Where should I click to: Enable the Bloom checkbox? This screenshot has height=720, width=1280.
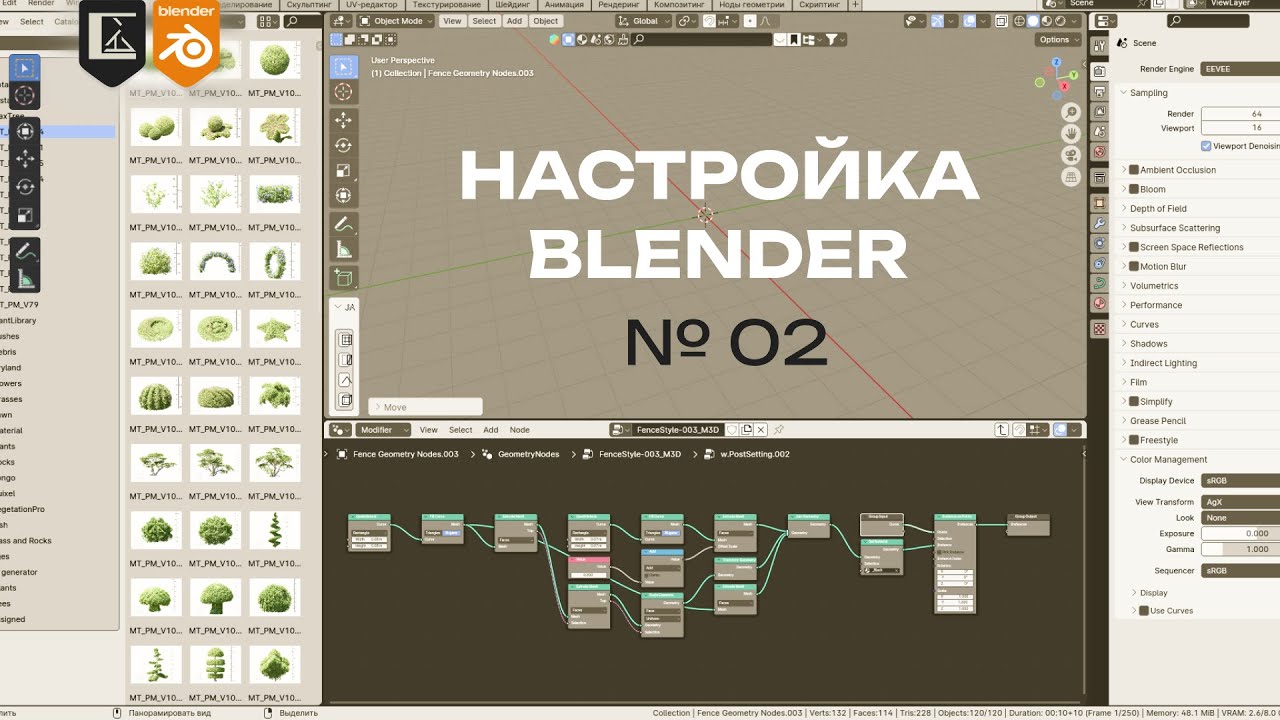pos(1134,189)
